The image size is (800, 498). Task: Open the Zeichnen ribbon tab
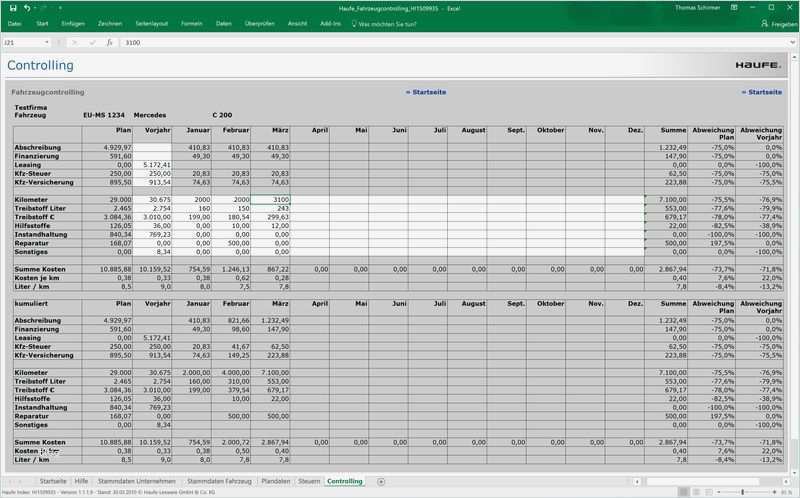pos(110,24)
